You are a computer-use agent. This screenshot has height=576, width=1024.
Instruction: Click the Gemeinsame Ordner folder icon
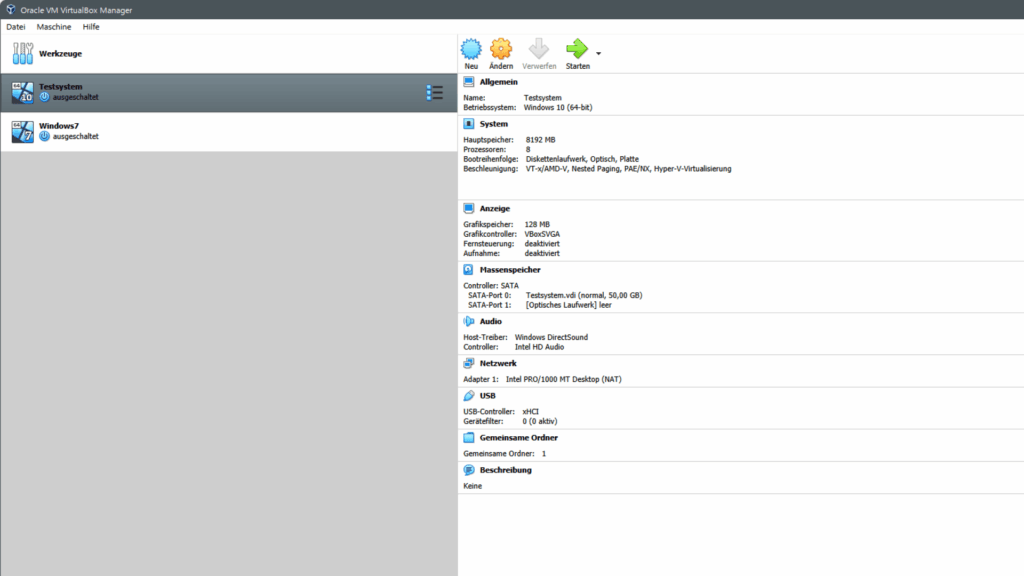click(x=469, y=438)
